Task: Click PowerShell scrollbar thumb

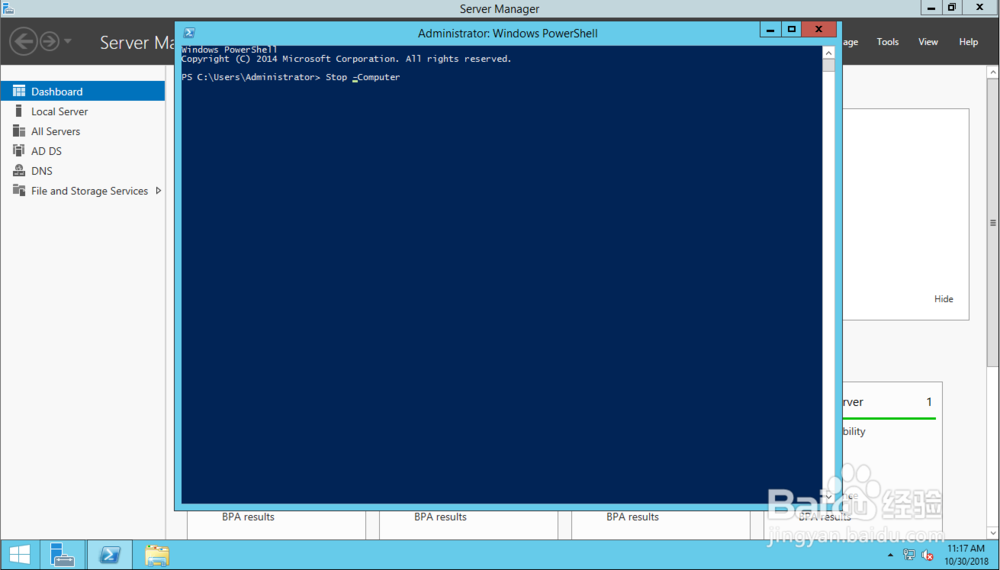Action: [x=828, y=66]
